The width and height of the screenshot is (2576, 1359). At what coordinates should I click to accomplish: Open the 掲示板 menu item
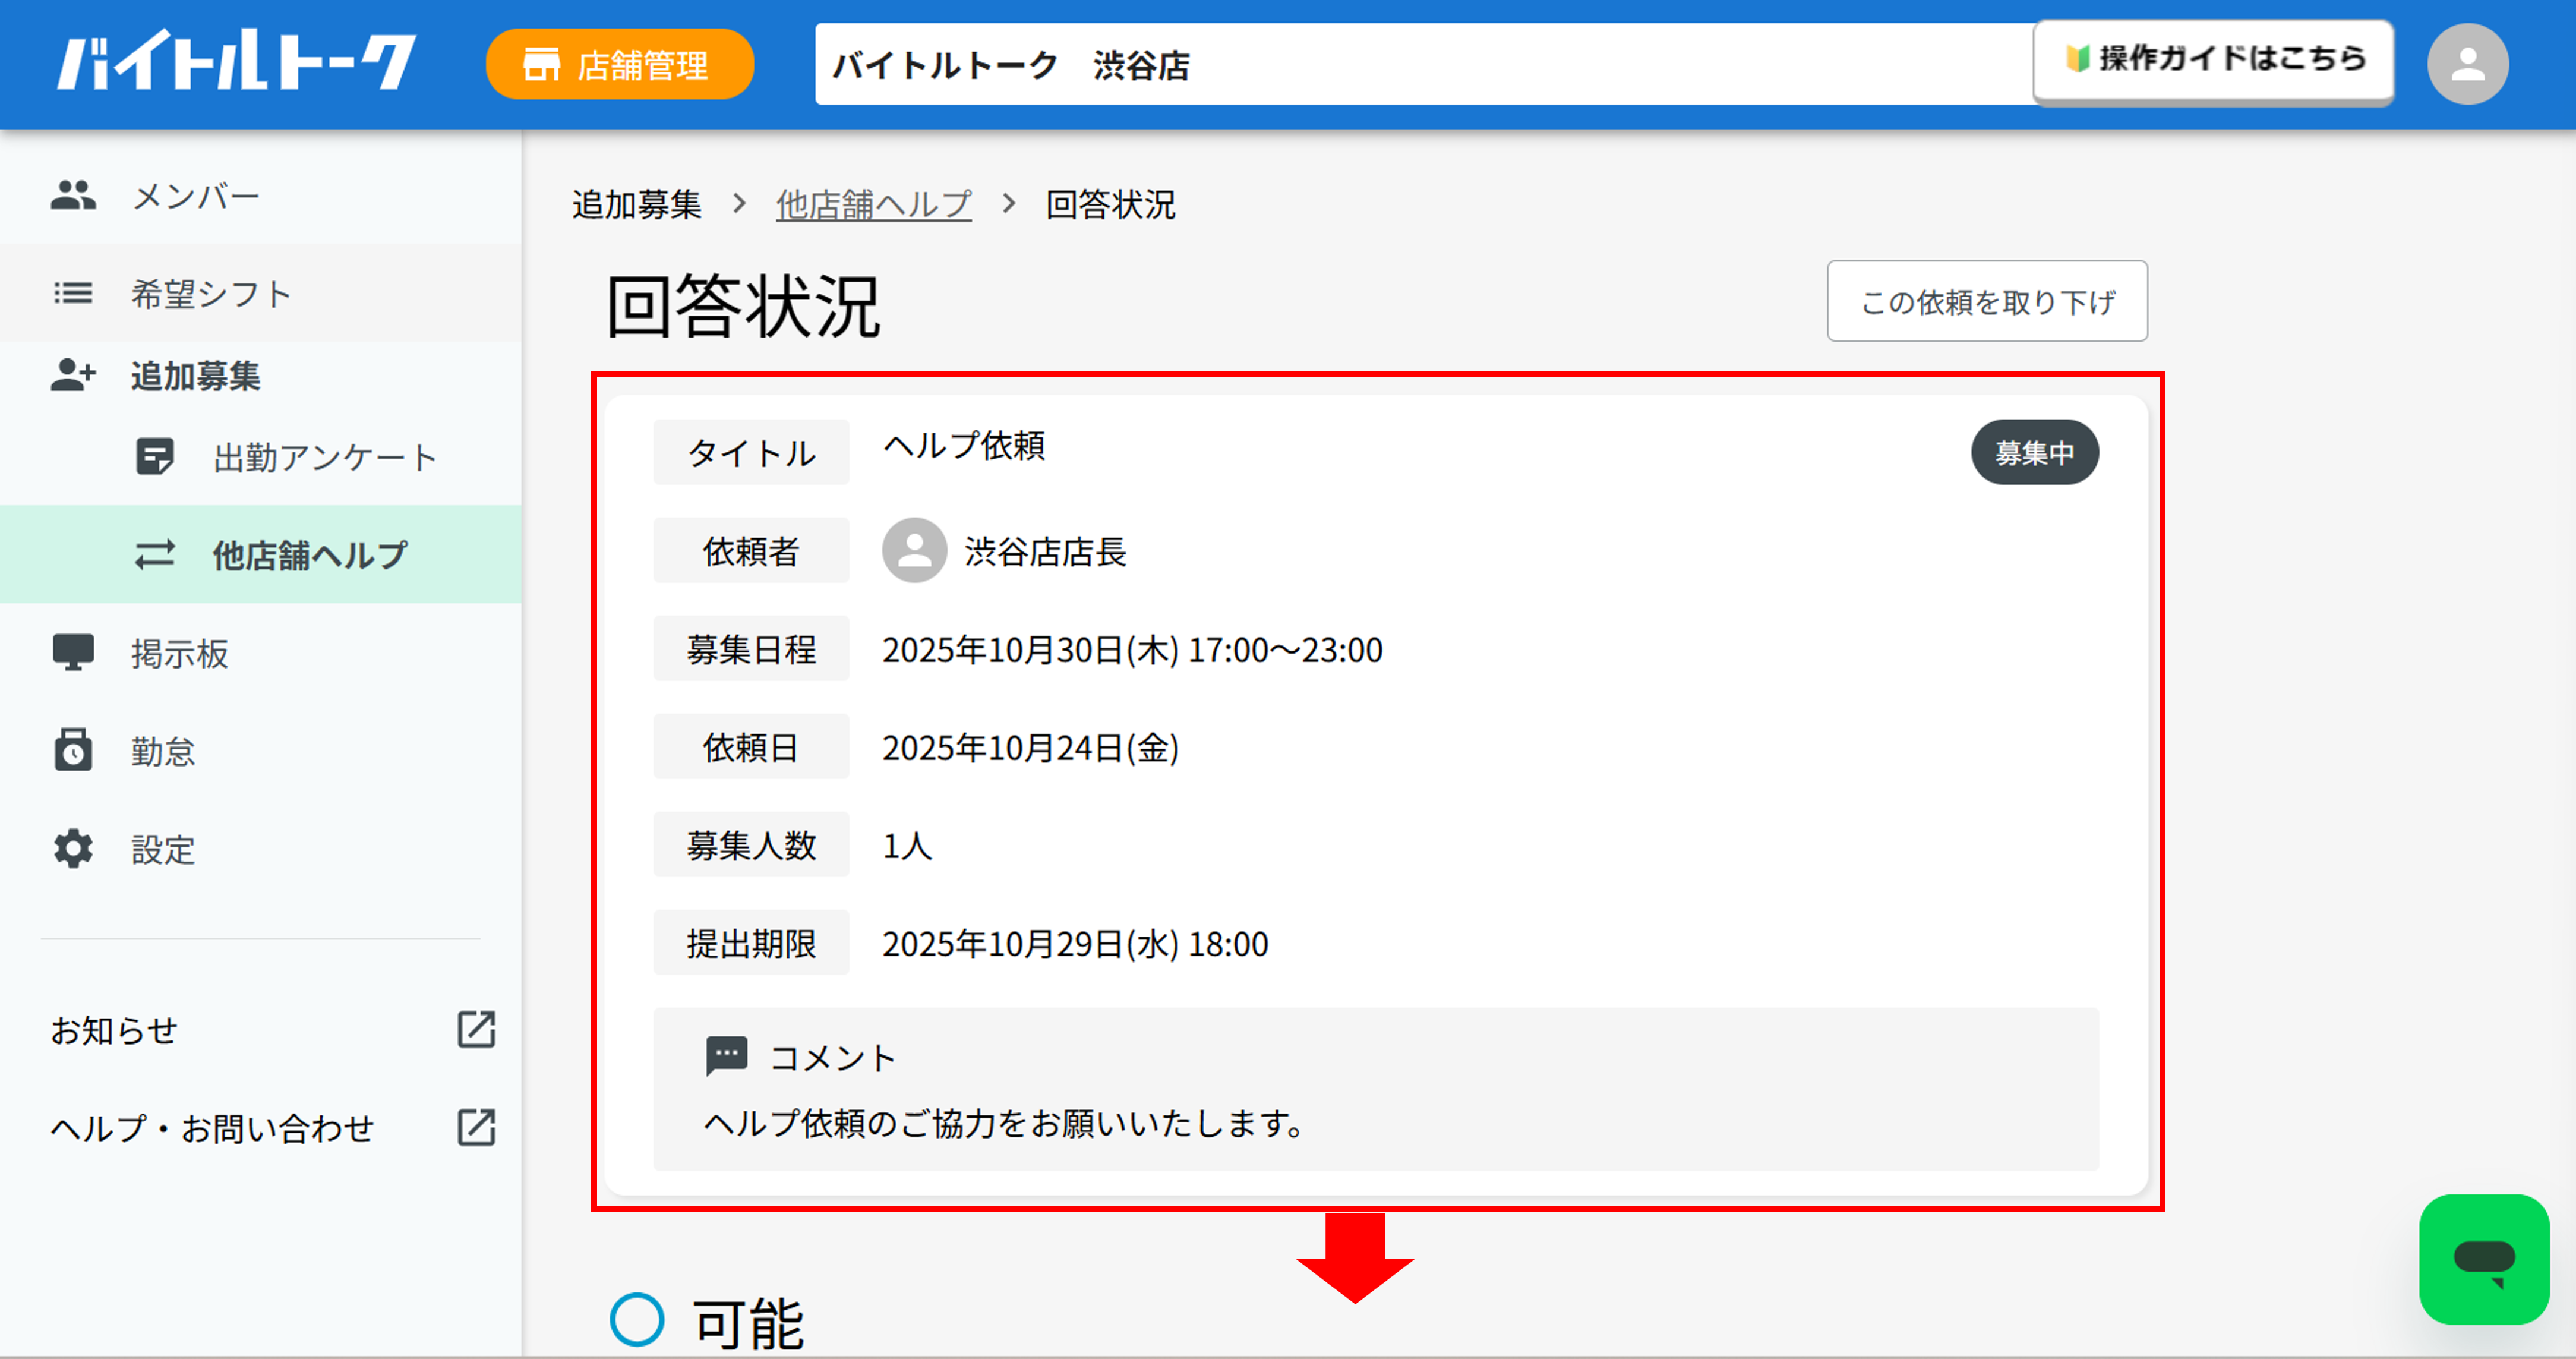[260, 653]
